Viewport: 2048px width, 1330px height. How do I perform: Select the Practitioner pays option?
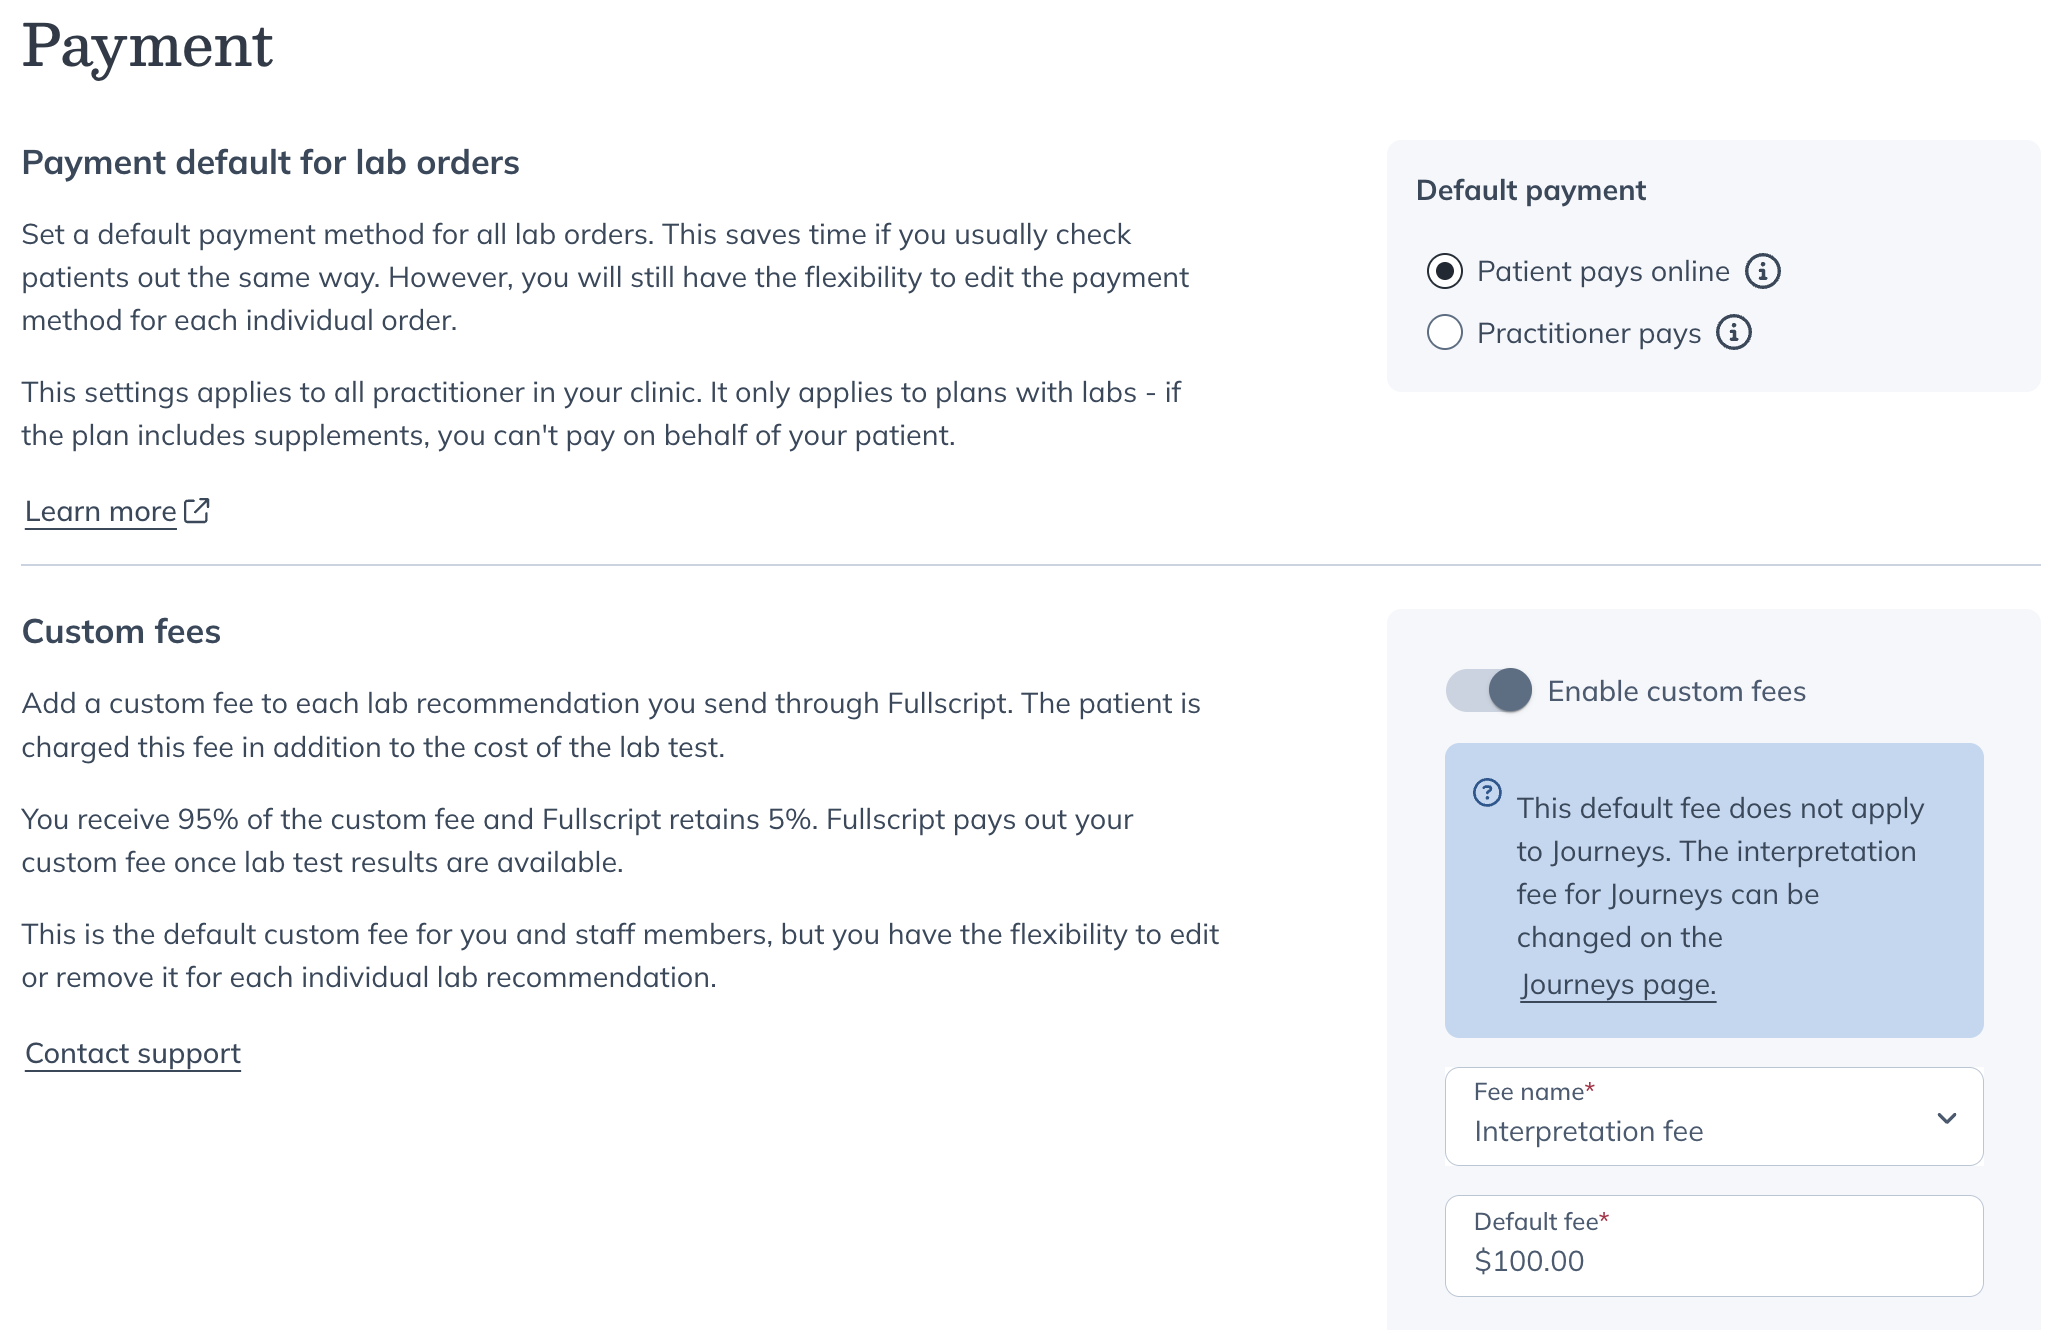pos(1444,333)
